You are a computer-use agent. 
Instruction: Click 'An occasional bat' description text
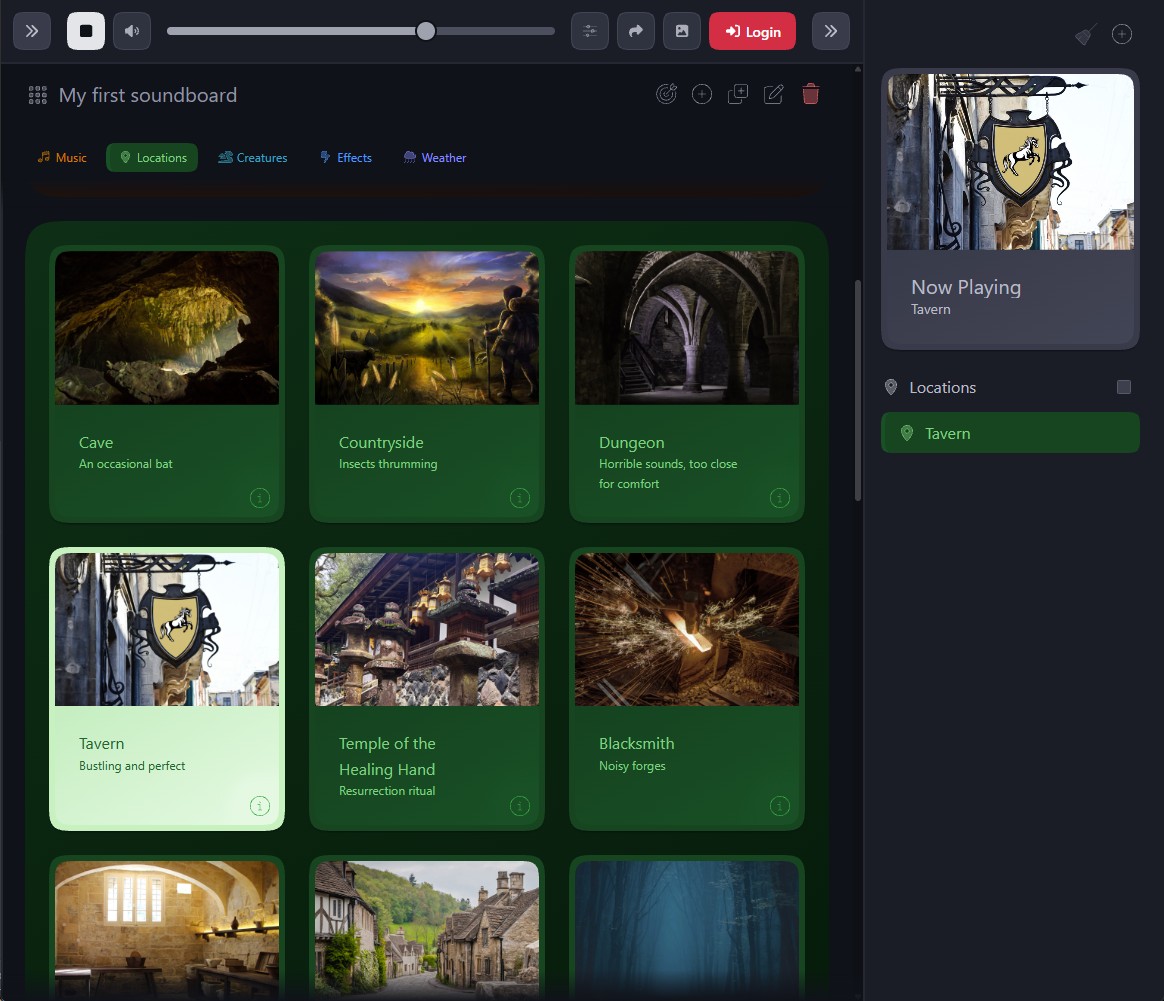[125, 463]
